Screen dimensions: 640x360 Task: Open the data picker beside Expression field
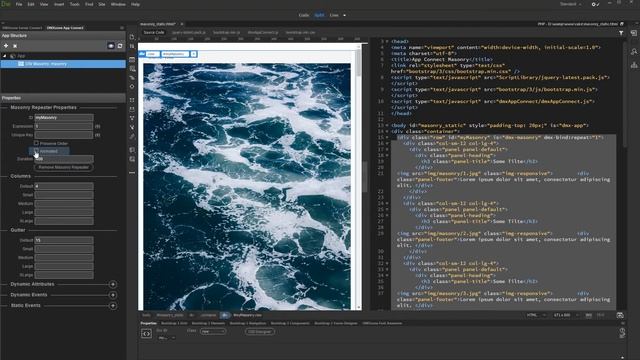click(x=98, y=126)
